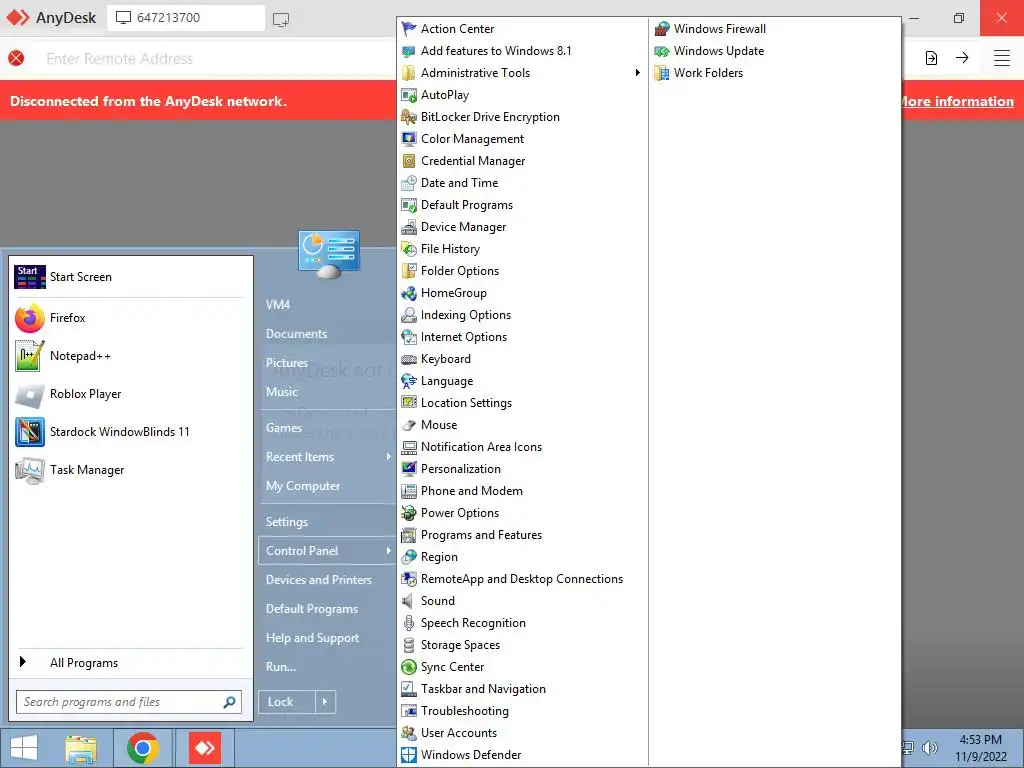Expand Control Panel submenu arrow
This screenshot has width=1024, height=768.
(389, 551)
